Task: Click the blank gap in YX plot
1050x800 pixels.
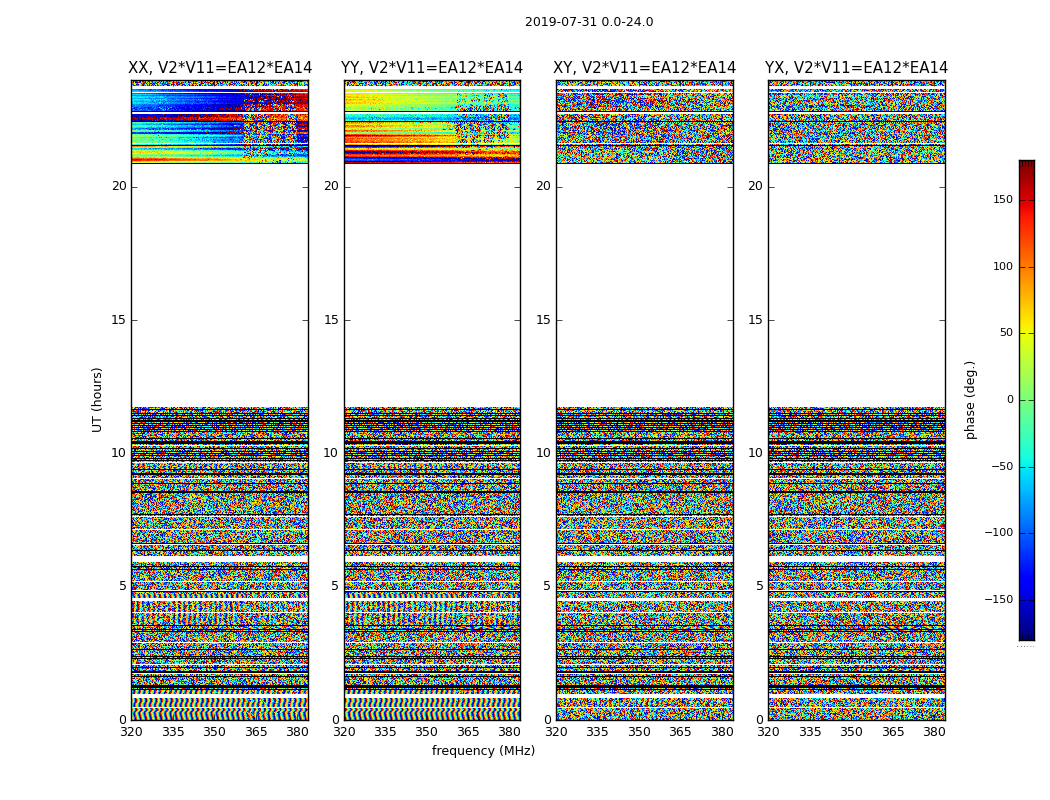Action: pos(856,285)
